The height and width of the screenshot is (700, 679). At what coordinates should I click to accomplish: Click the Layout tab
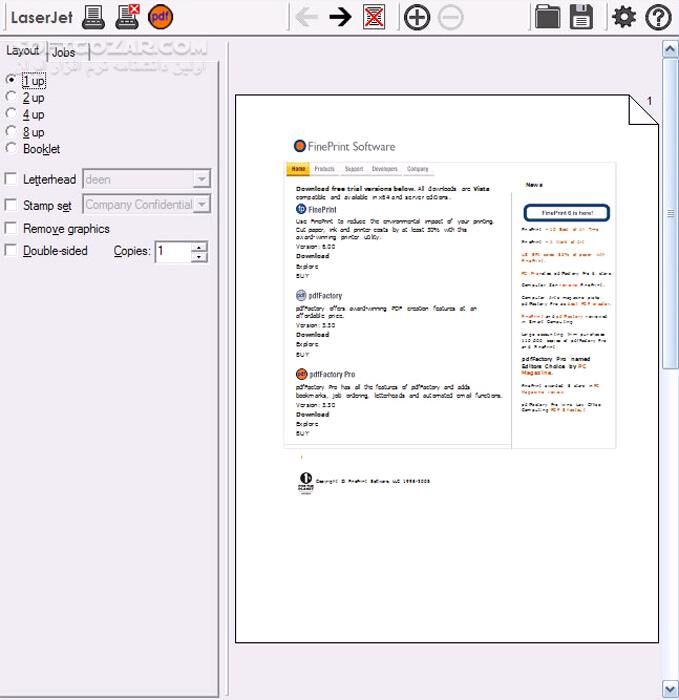pyautogui.click(x=22, y=51)
